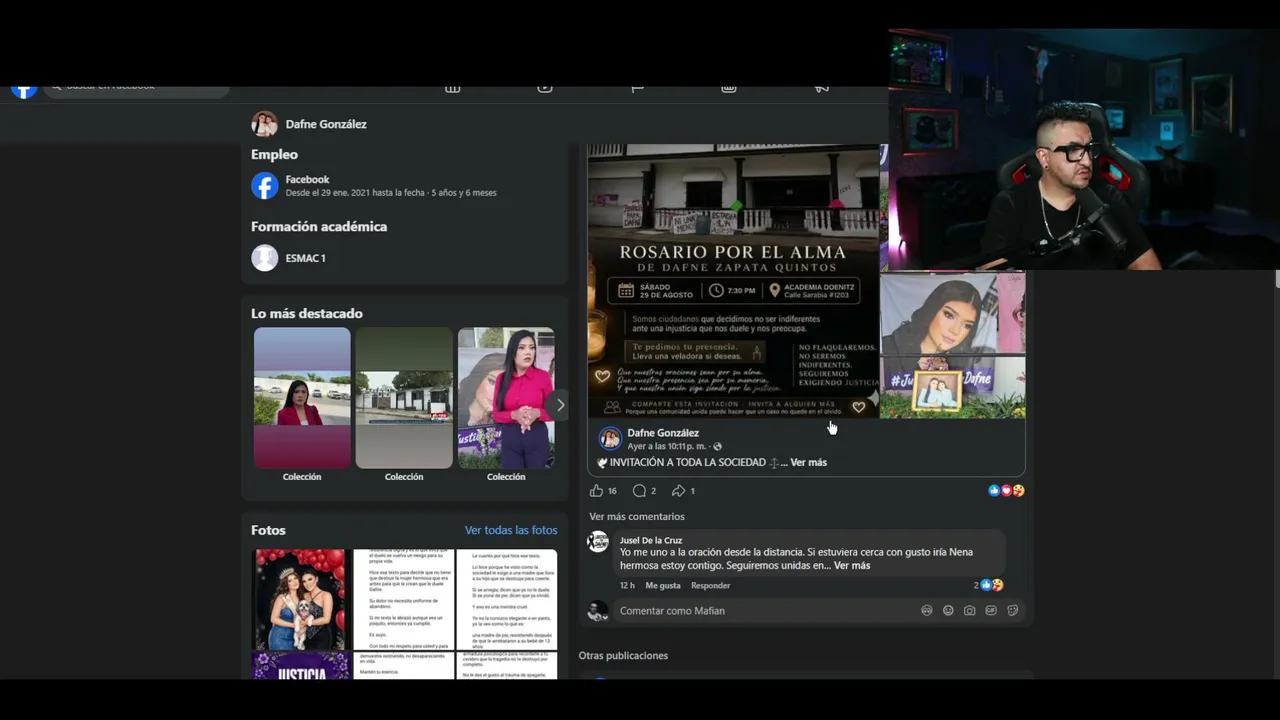1280x720 pixels.
Task: Click the heart icon on the rosary image
Action: tap(858, 407)
